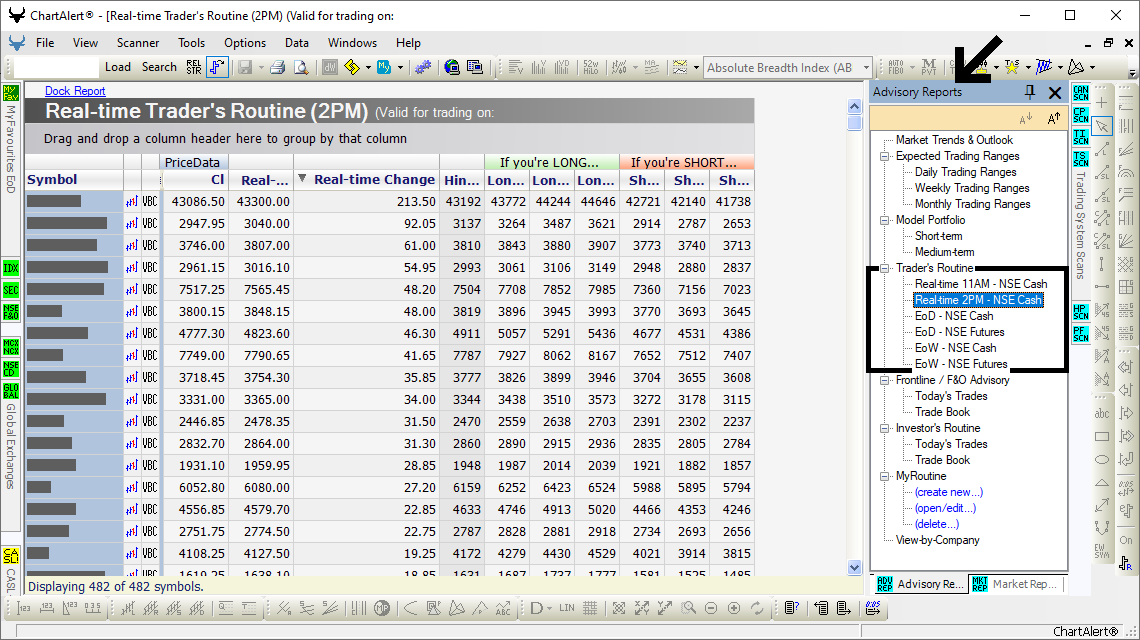The image size is (1140, 640).
Task: Select EoD - NSE Futures report
Action: coord(960,332)
